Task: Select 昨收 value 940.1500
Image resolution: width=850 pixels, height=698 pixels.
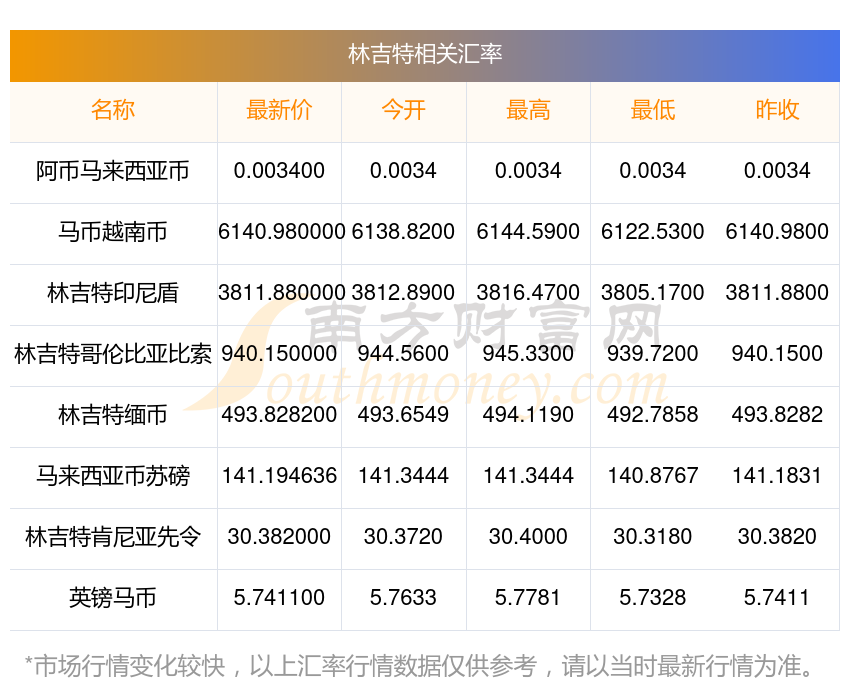Action: click(x=777, y=354)
